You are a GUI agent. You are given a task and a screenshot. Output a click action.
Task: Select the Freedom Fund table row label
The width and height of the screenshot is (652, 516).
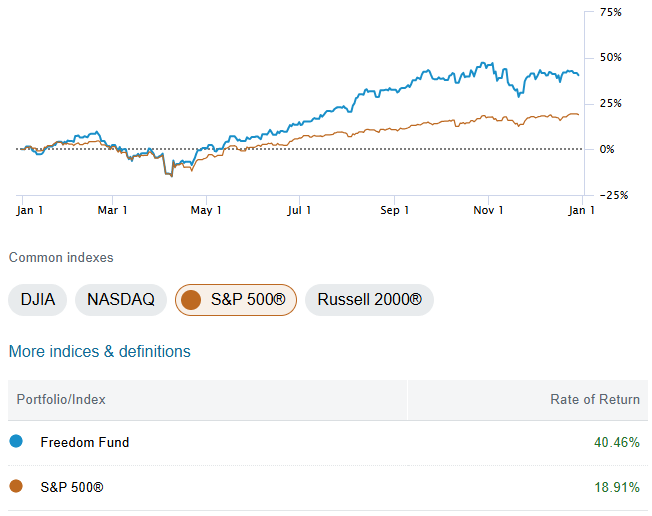85,442
